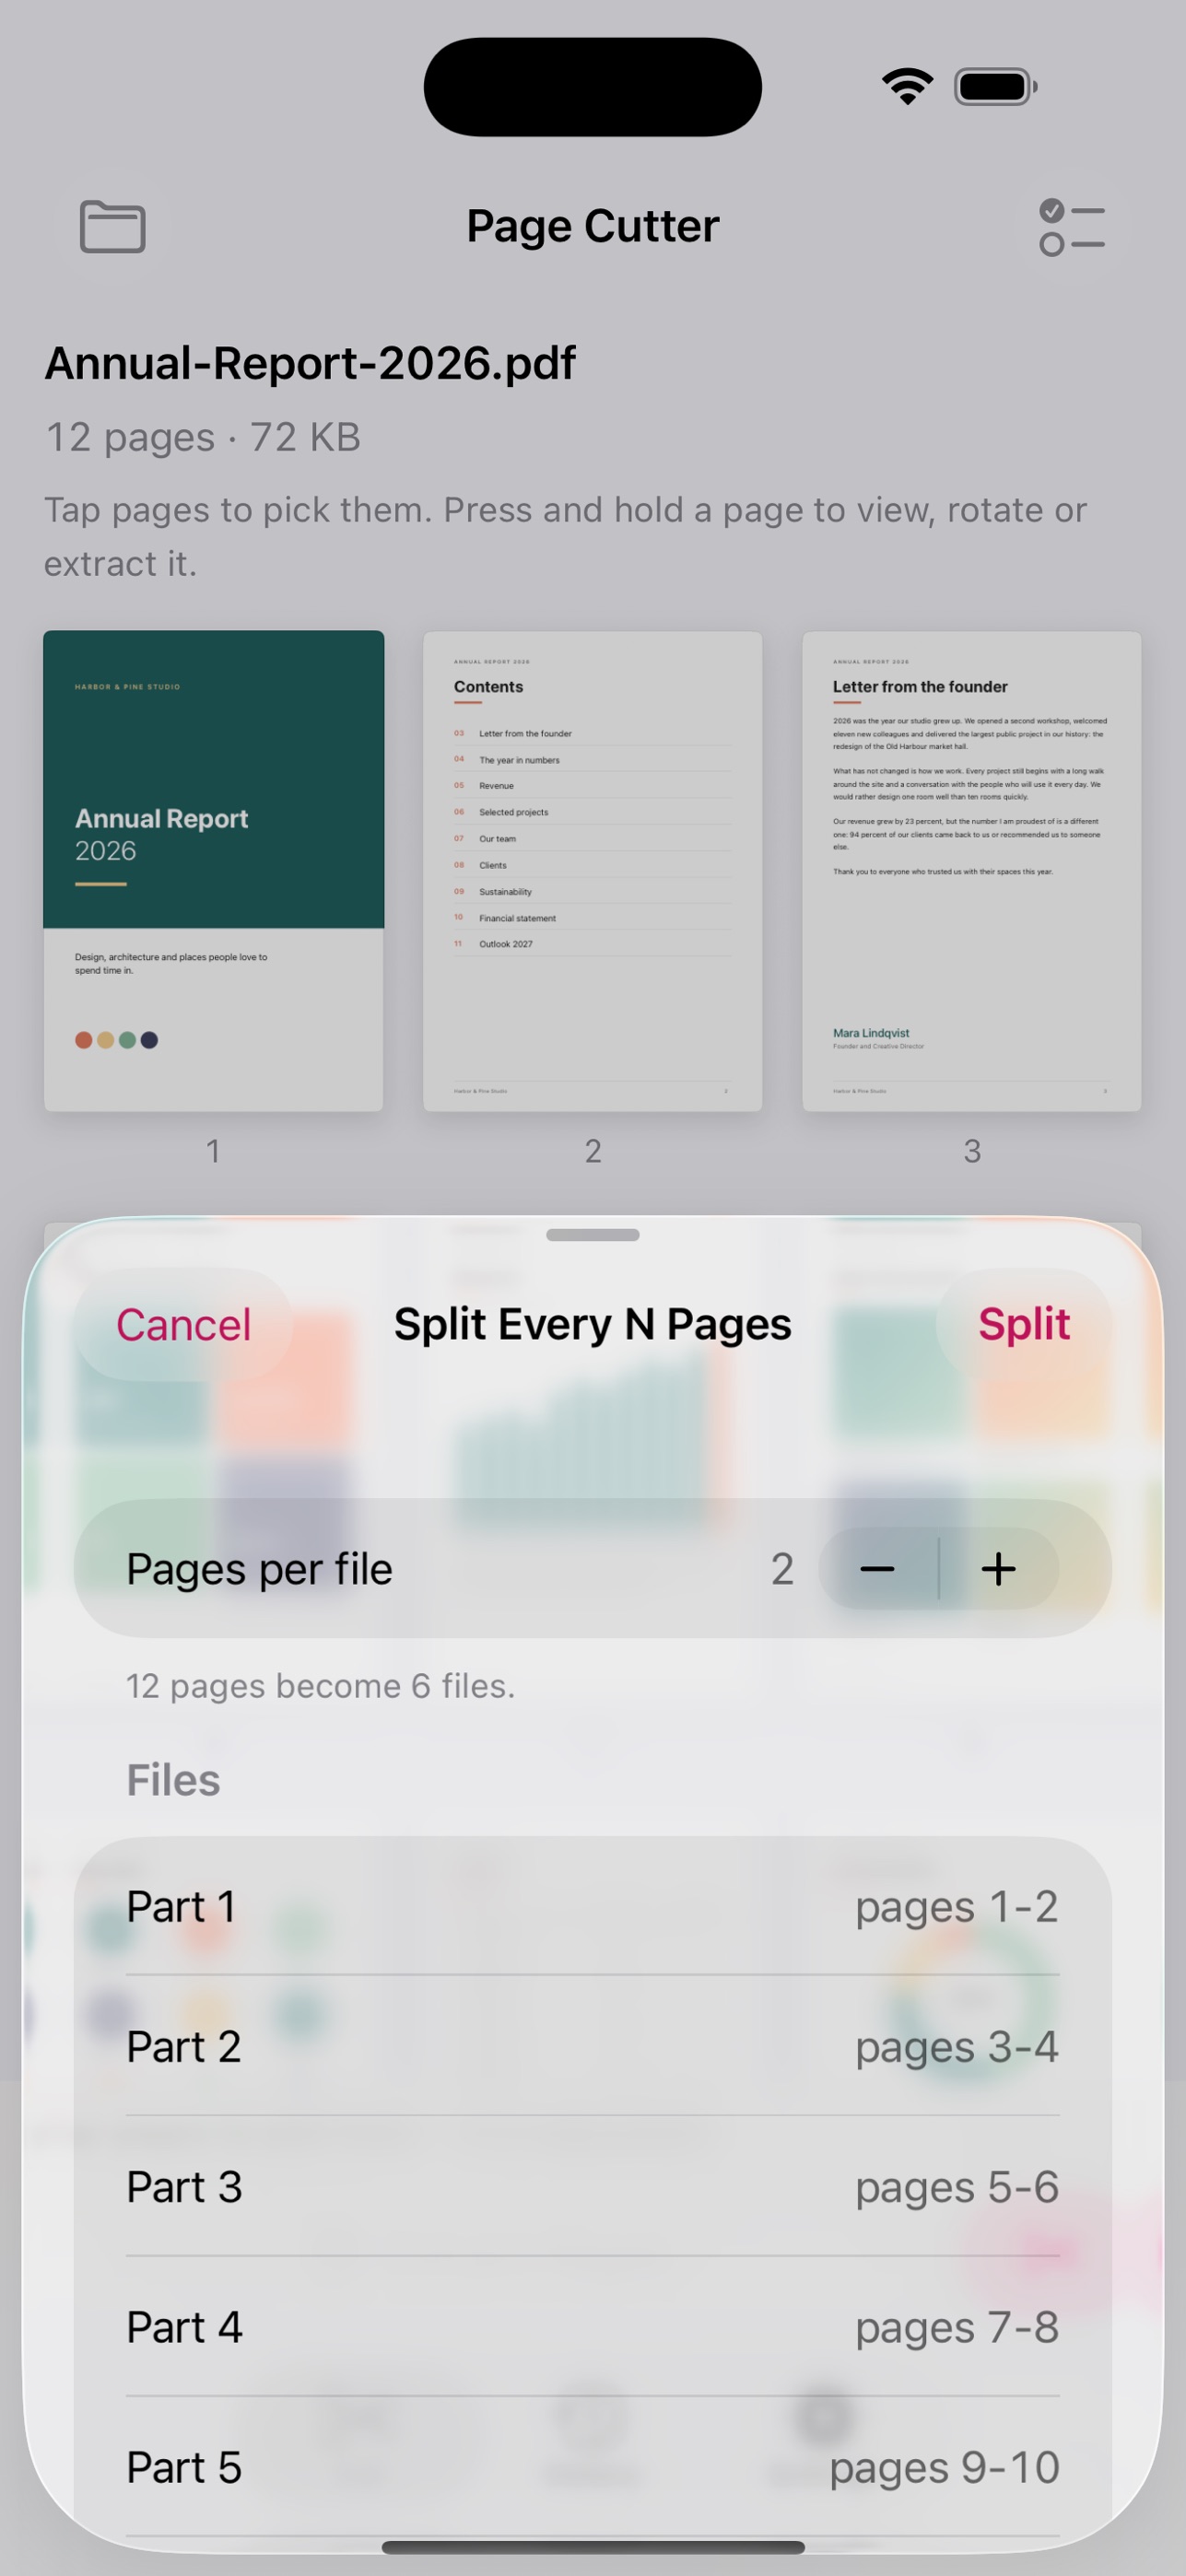Cancel the split dialog
This screenshot has width=1186, height=2576.
click(x=184, y=1325)
